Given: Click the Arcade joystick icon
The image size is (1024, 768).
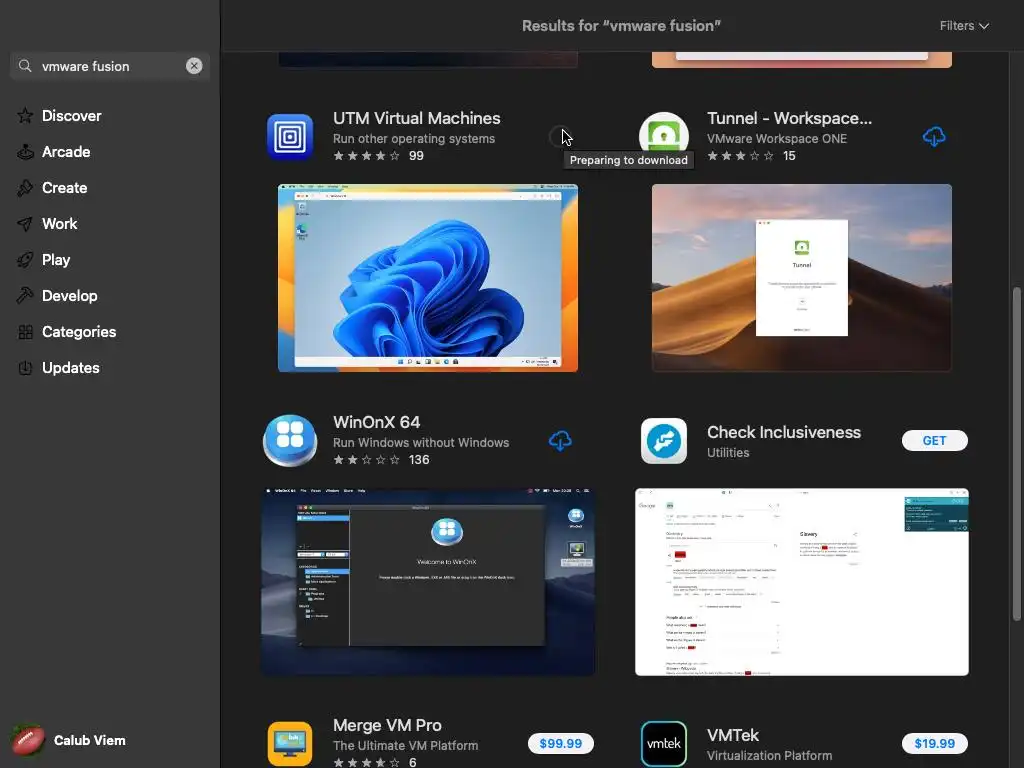Looking at the screenshot, I should (x=25, y=152).
